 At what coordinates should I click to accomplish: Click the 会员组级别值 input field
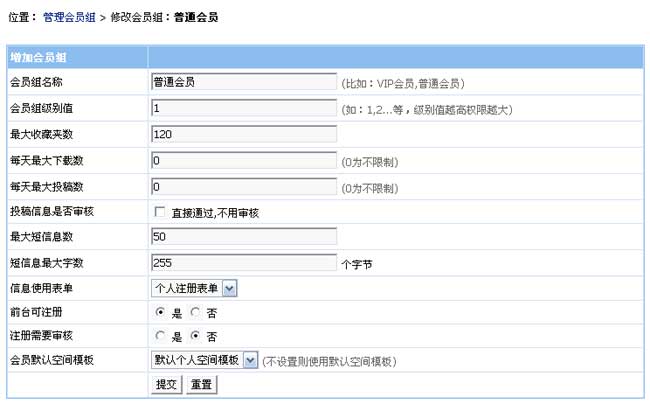[244, 108]
